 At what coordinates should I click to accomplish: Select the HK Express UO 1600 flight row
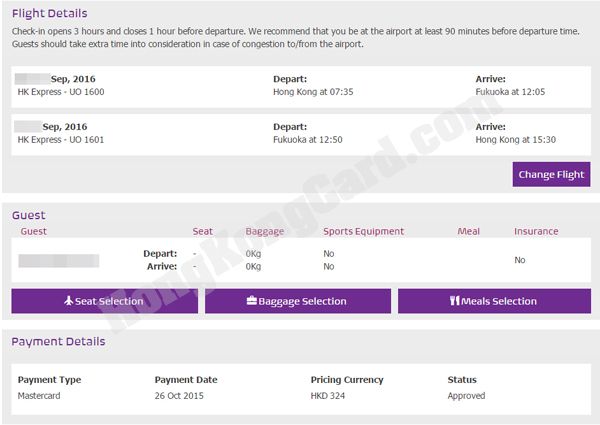61,92
